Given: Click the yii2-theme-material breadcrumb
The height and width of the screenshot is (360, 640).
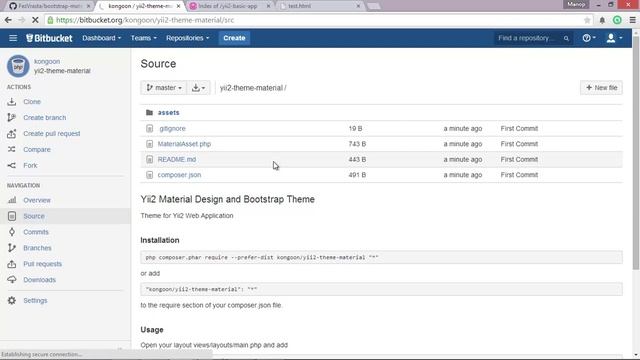Looking at the screenshot, I should [x=251, y=88].
